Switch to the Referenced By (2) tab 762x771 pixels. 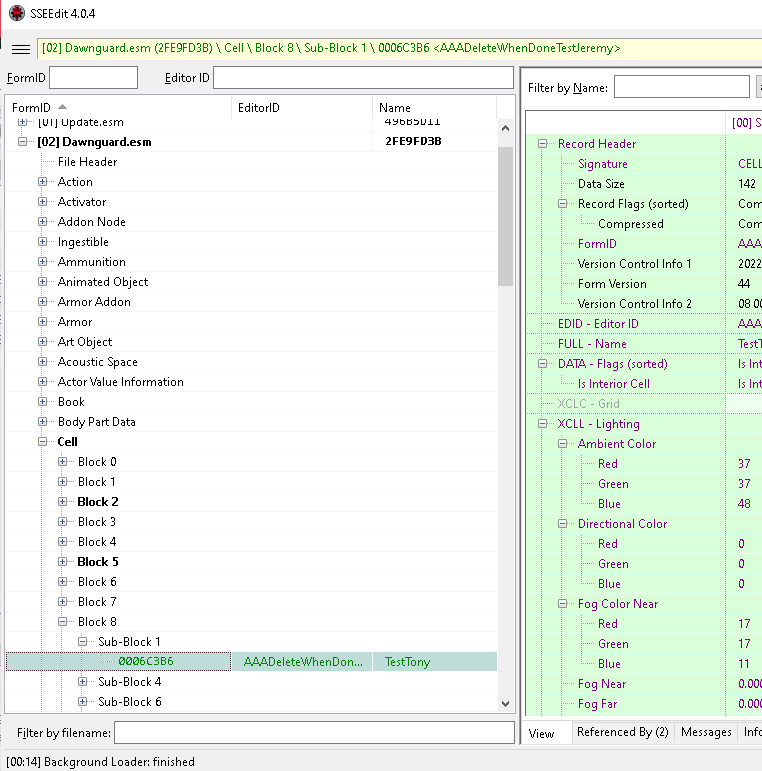[x=622, y=732]
